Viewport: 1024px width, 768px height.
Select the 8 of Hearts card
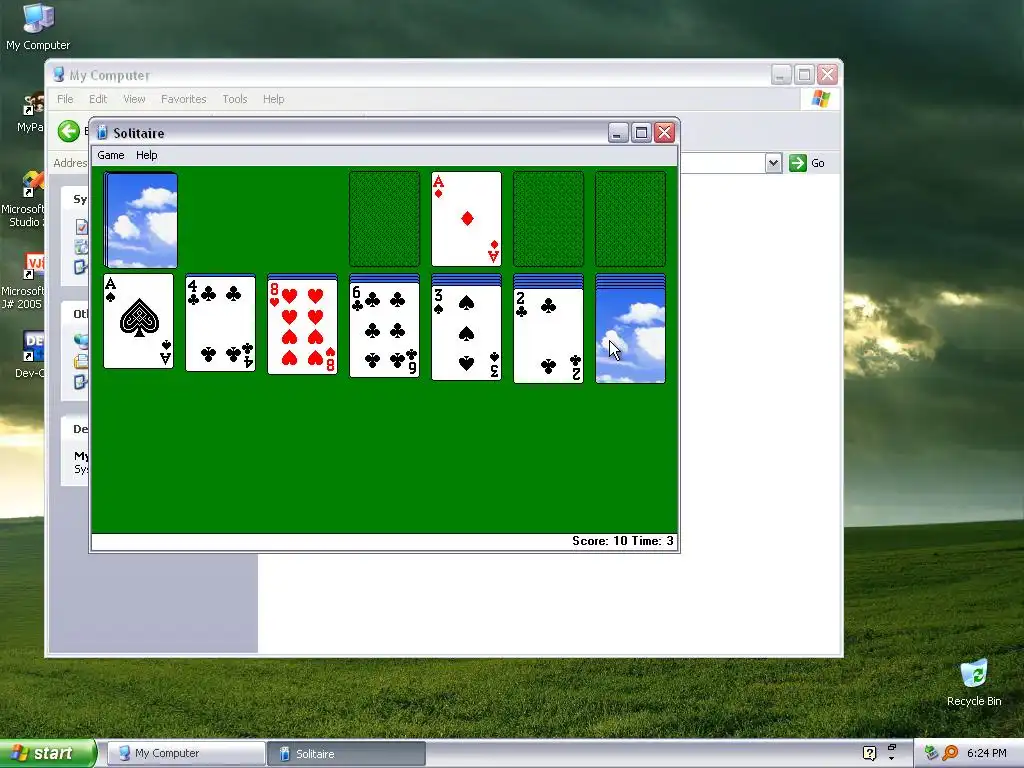pos(302,326)
